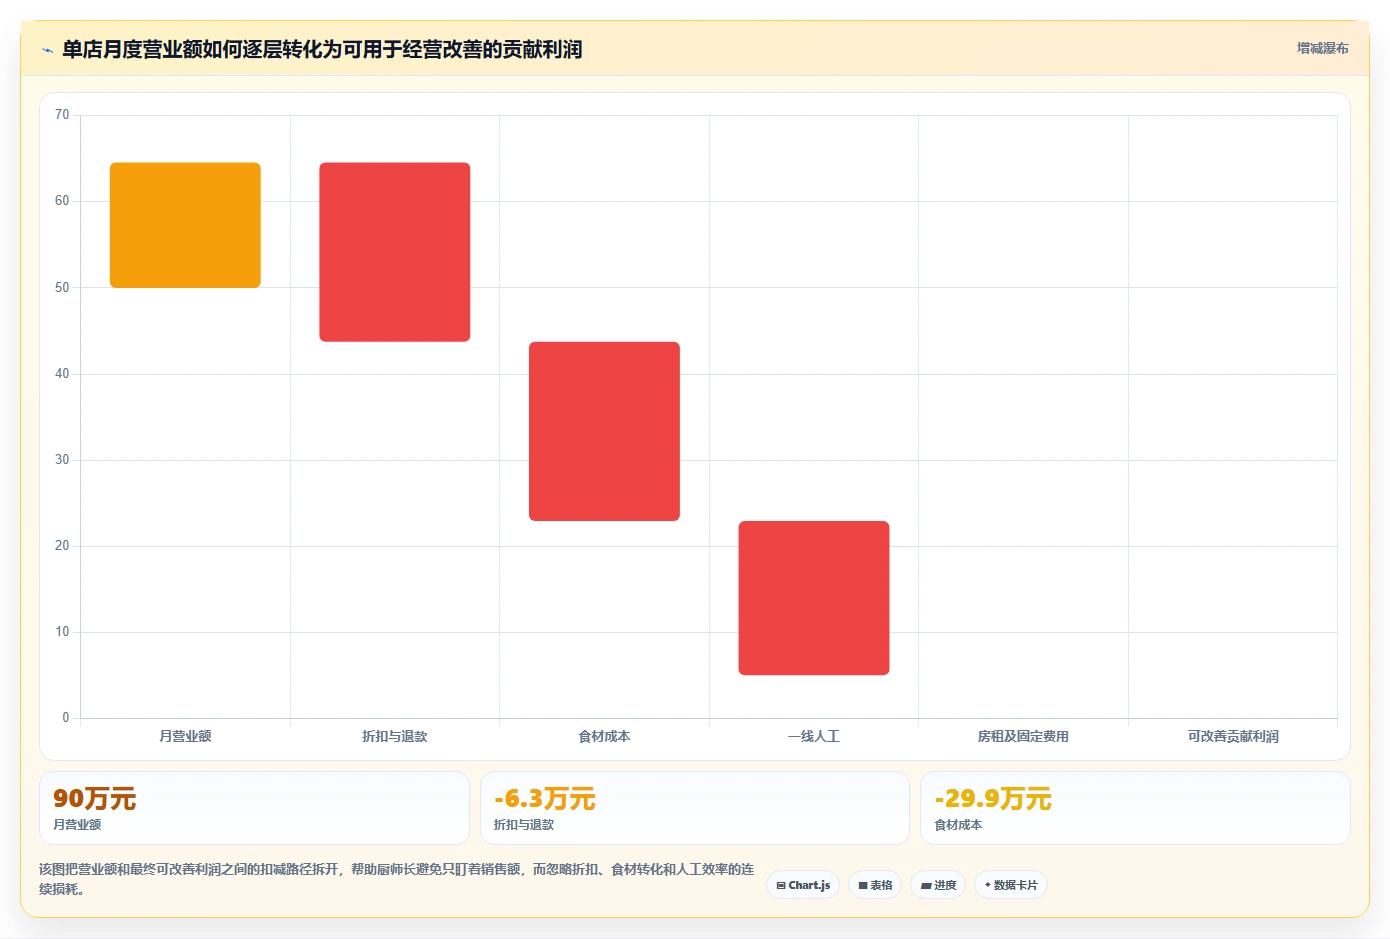Click the 表格 tag chip
The height and width of the screenshot is (939, 1390).
875,885
